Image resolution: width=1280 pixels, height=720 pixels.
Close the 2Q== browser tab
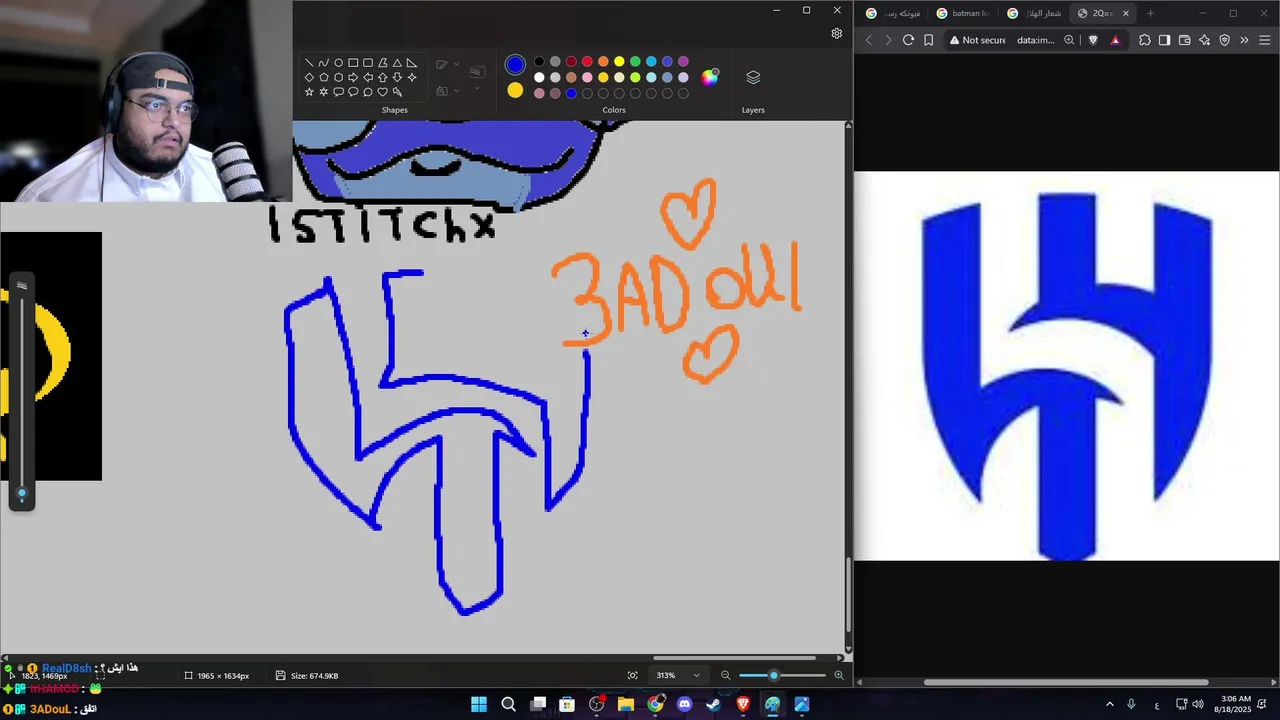pyautogui.click(x=1126, y=13)
